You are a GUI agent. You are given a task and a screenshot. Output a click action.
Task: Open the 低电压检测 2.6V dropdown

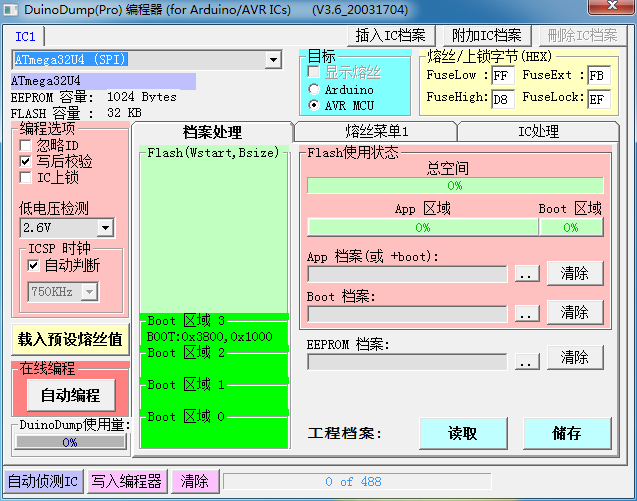pos(105,228)
